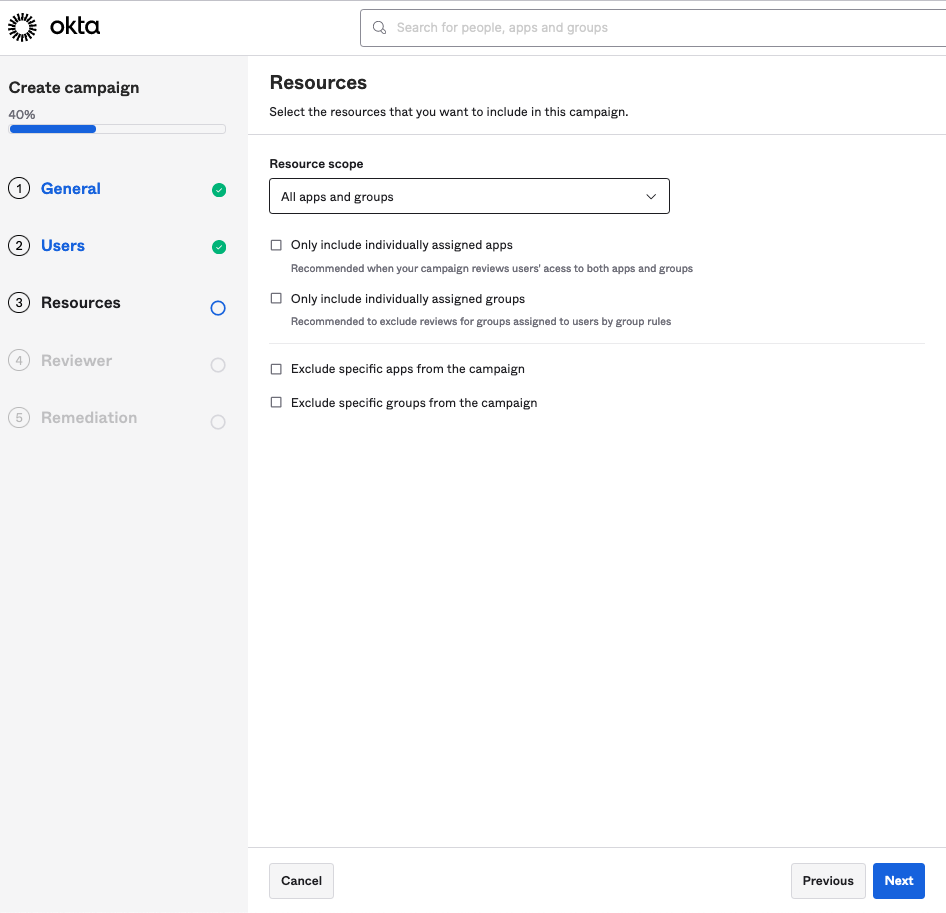Click the step 1 number circle
946x913 pixels.
tap(19, 189)
